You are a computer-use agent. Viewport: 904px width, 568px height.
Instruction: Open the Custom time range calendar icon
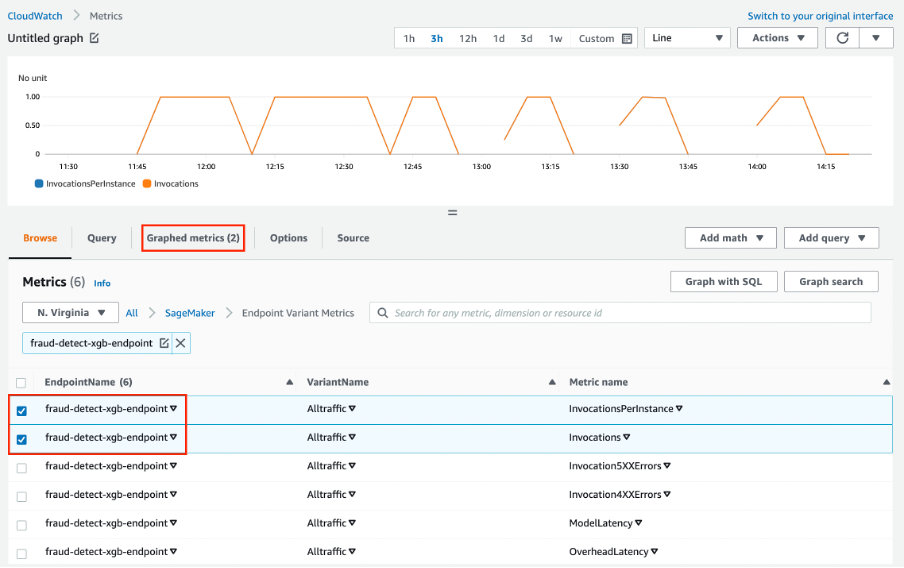(627, 39)
